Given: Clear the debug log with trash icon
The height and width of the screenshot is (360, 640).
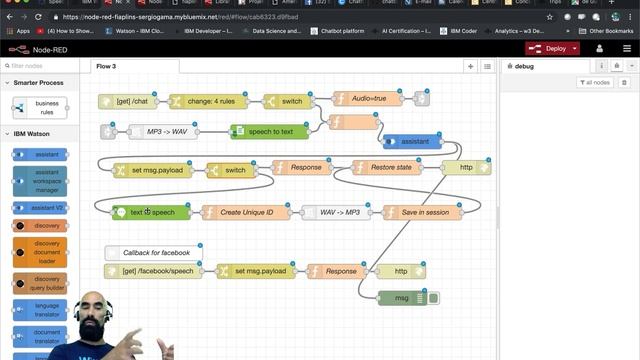Looking at the screenshot, I should [x=624, y=82].
